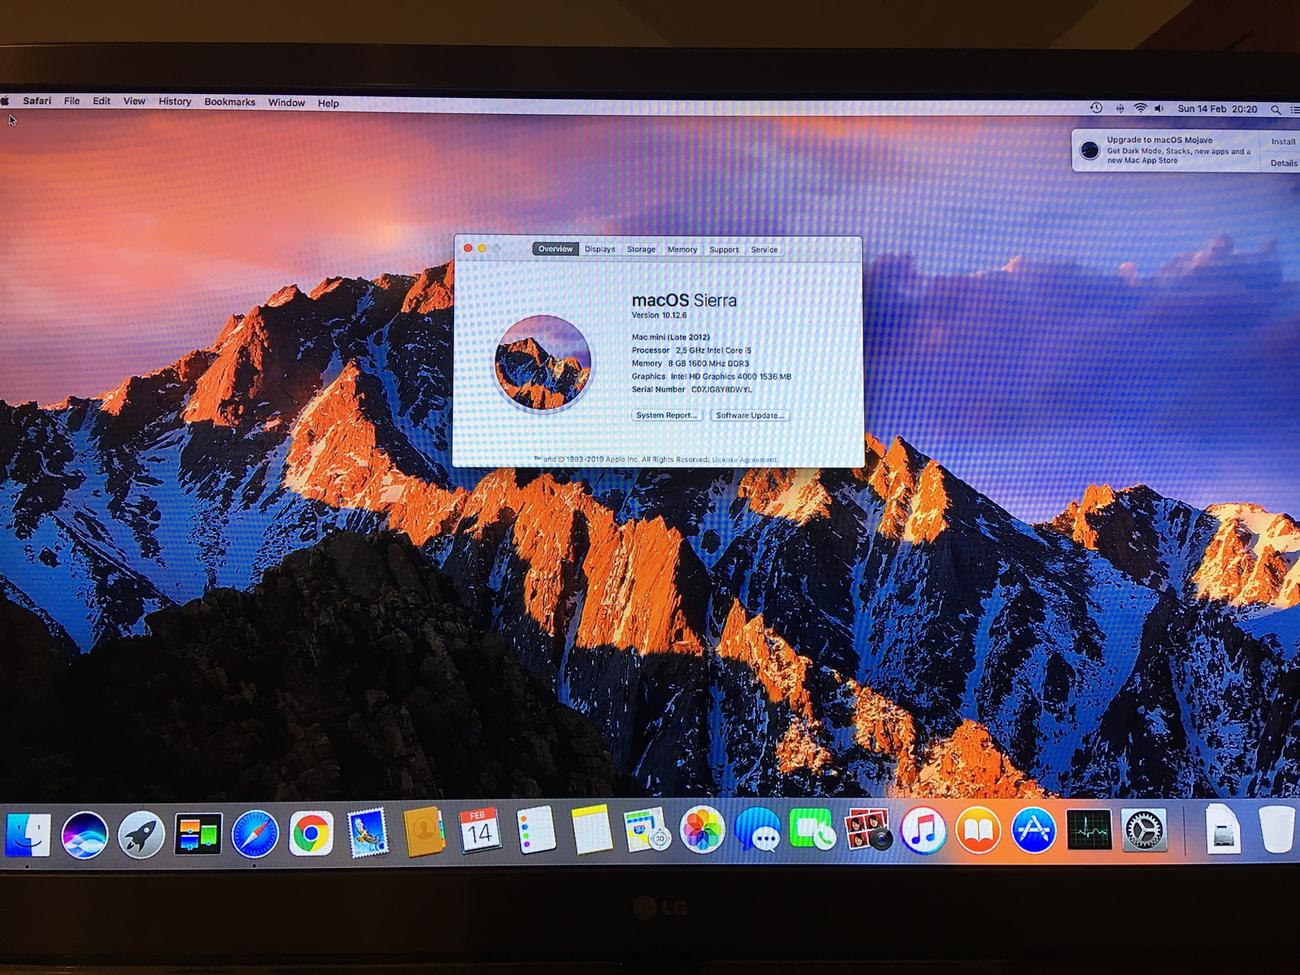This screenshot has width=1300, height=975.
Task: Open the Photos app in Dock
Action: pyautogui.click(x=701, y=831)
